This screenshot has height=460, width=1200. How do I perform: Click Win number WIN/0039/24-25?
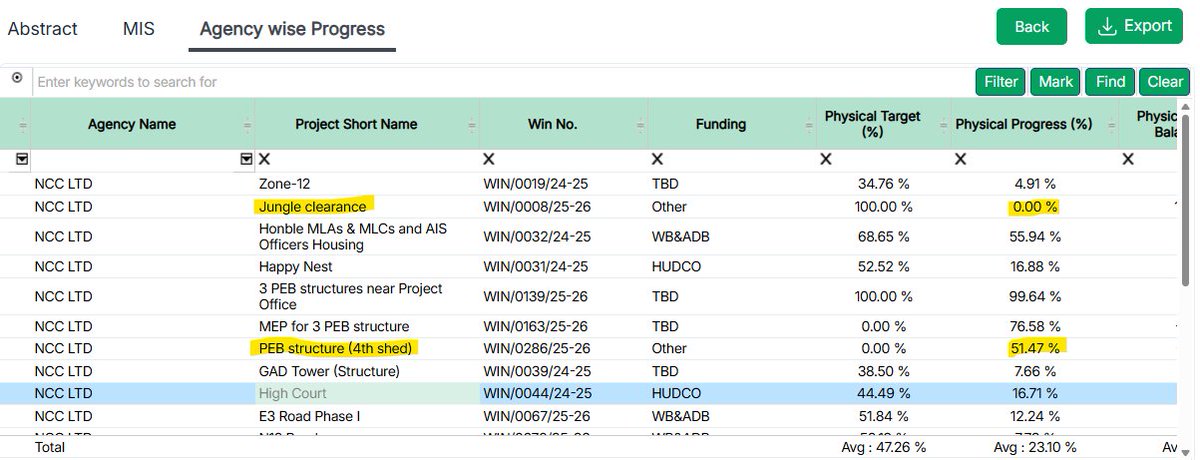[537, 371]
